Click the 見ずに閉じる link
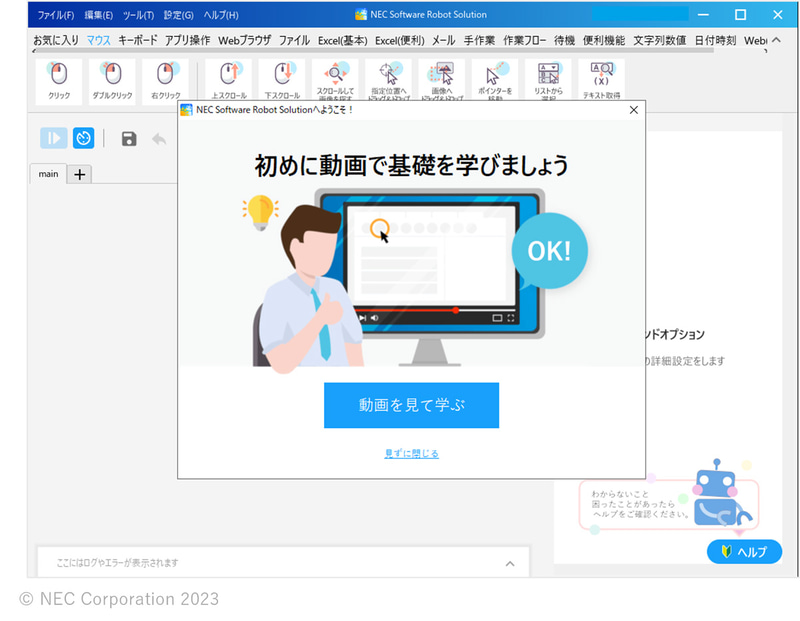 (x=411, y=453)
